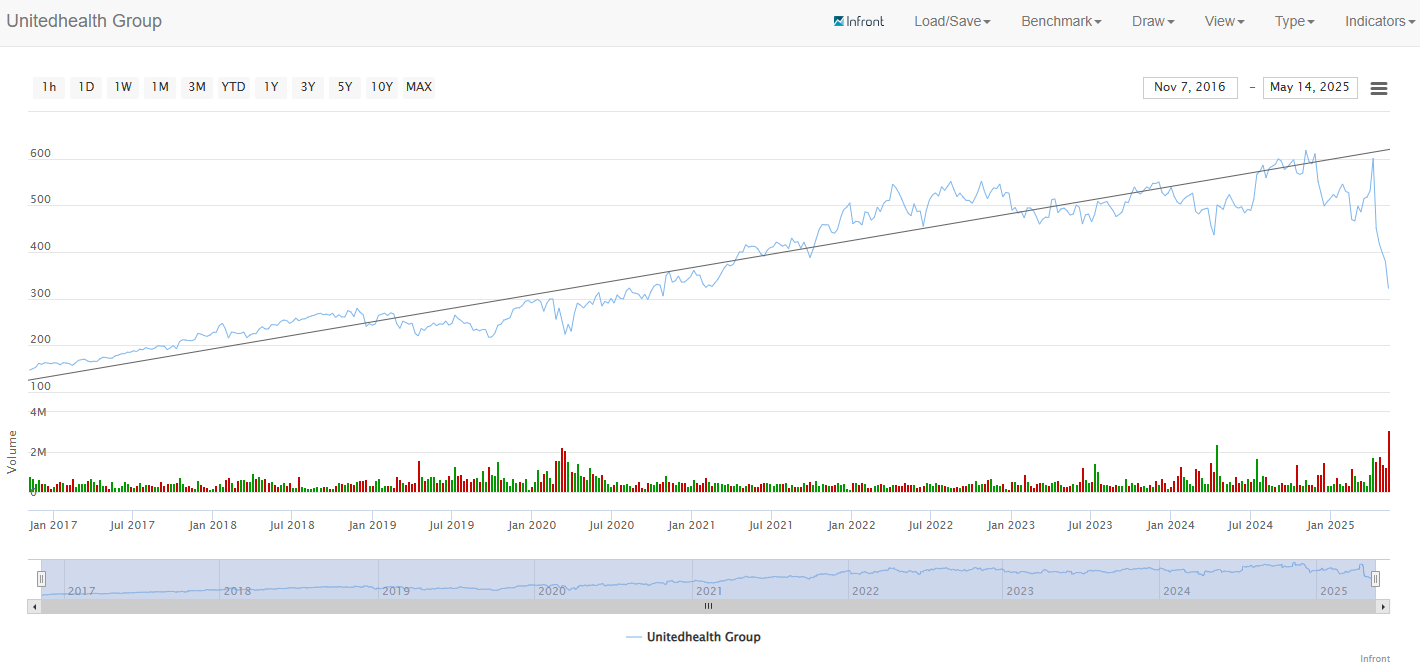Show MAX time range
Viewport: 1420px width, 669px height.
click(419, 87)
